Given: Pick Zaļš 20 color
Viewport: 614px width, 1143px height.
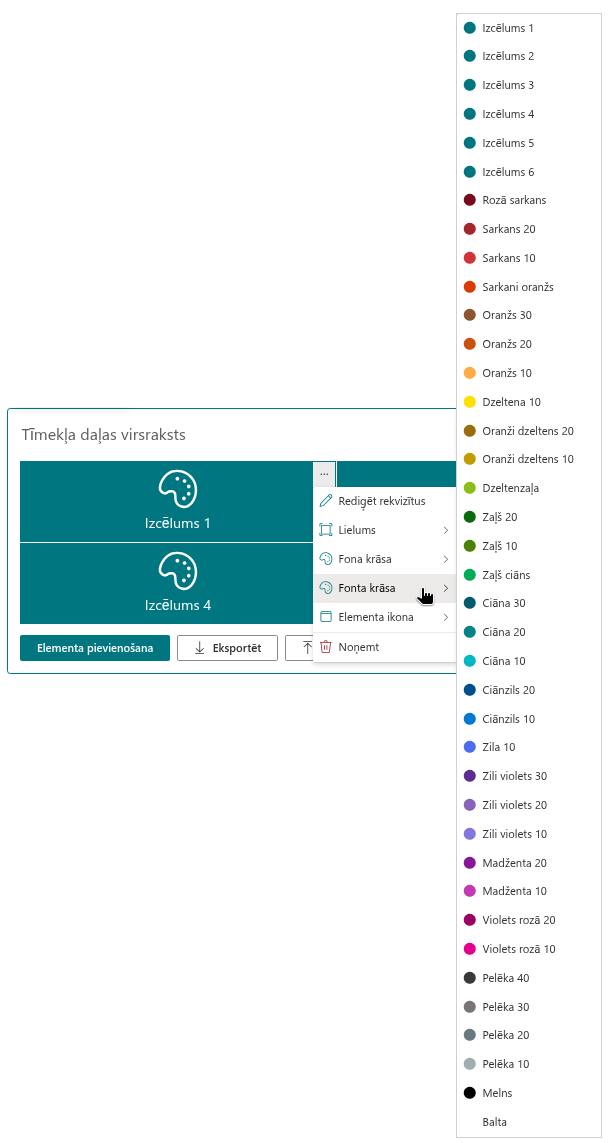Looking at the screenshot, I should click(x=529, y=517).
